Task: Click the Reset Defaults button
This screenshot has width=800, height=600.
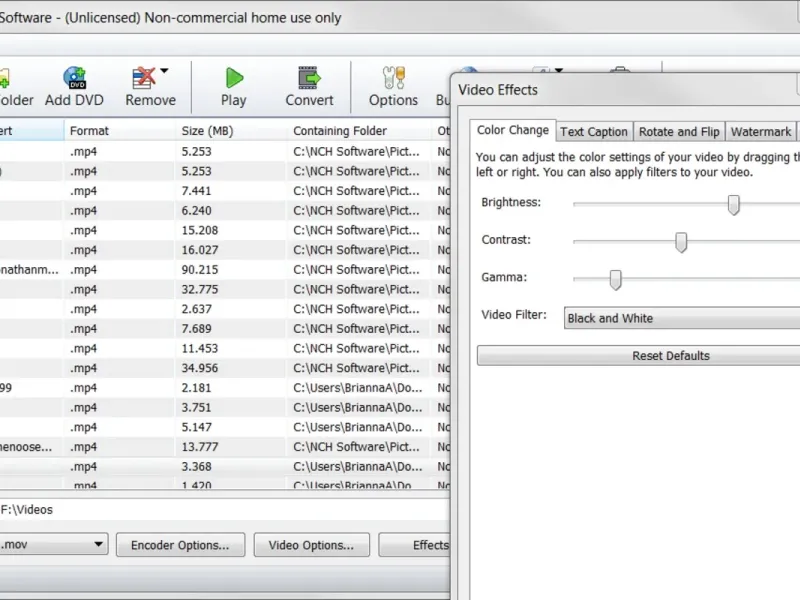Action: pos(639,356)
